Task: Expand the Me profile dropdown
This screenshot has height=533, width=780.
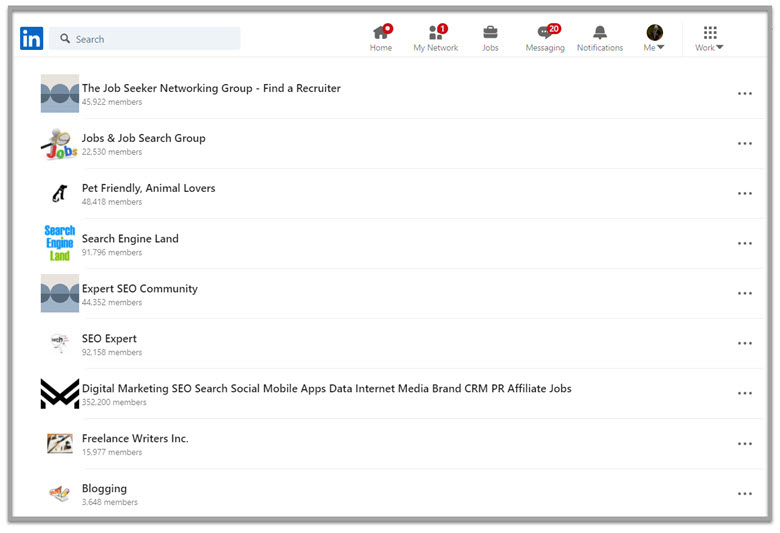Action: click(x=654, y=38)
